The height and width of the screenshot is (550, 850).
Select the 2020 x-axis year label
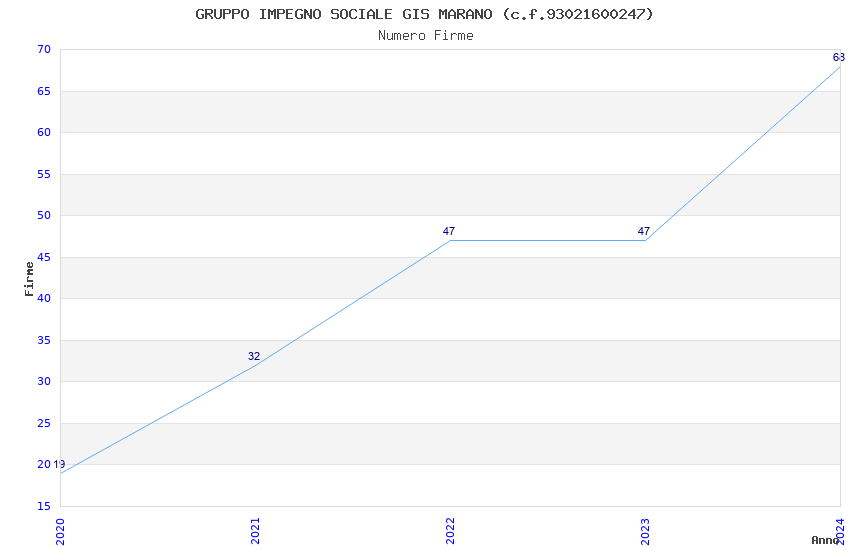pos(60,531)
